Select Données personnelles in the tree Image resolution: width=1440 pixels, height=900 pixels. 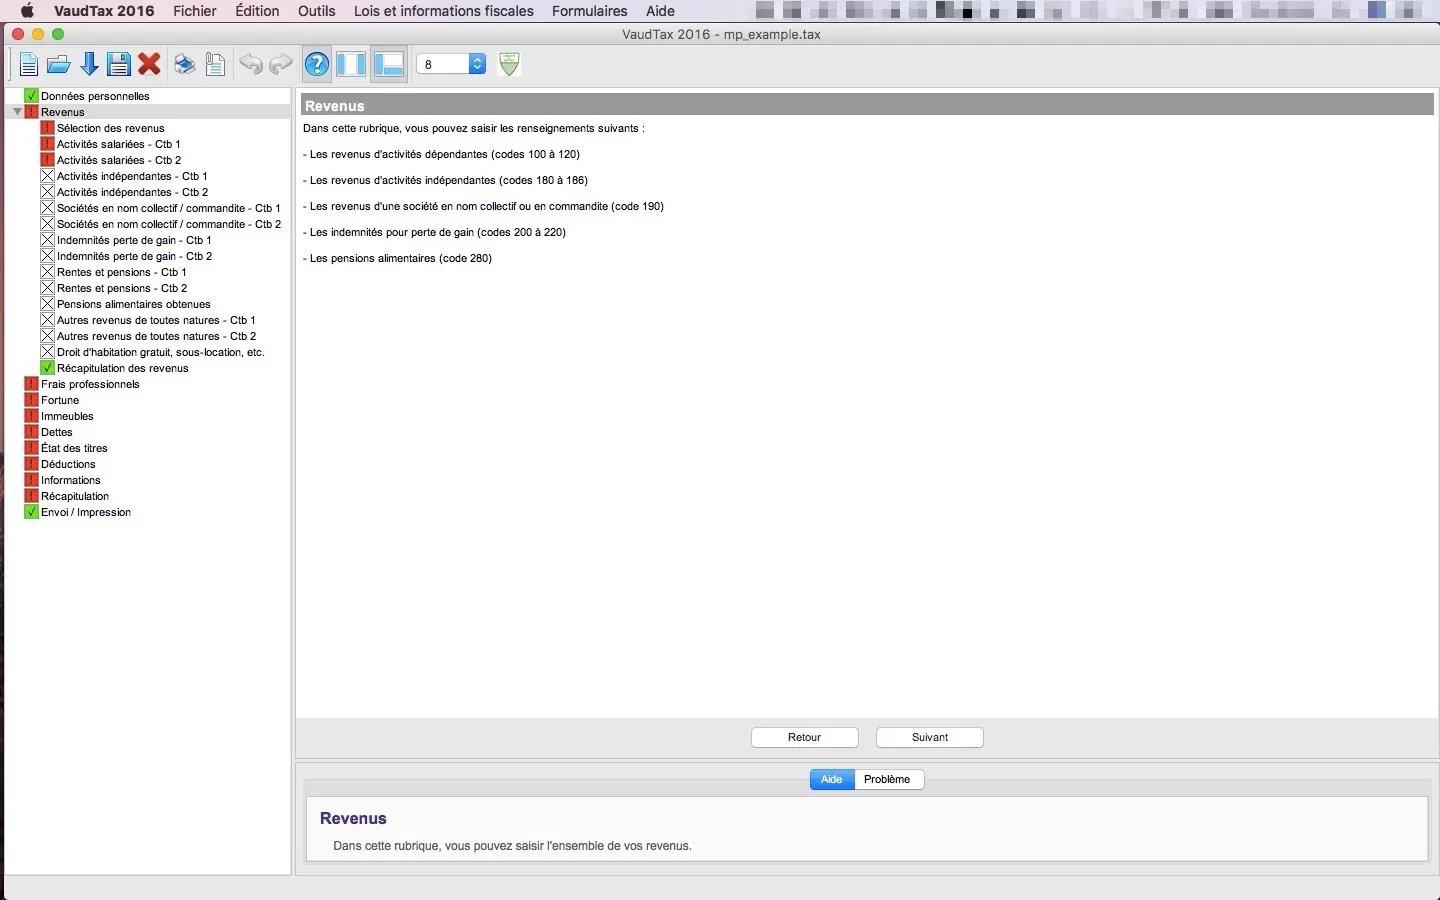[95, 96]
